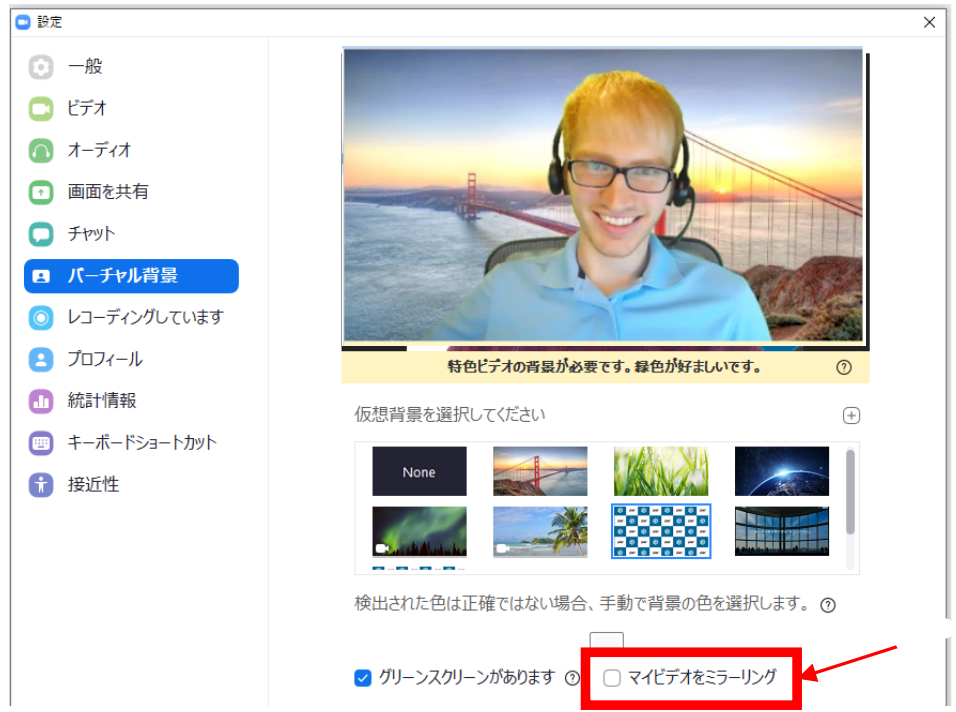Viewport: 956px width, 712px height.
Task: Uncheck グリーンスクリーンがあります checkbox
Action: click(x=363, y=678)
